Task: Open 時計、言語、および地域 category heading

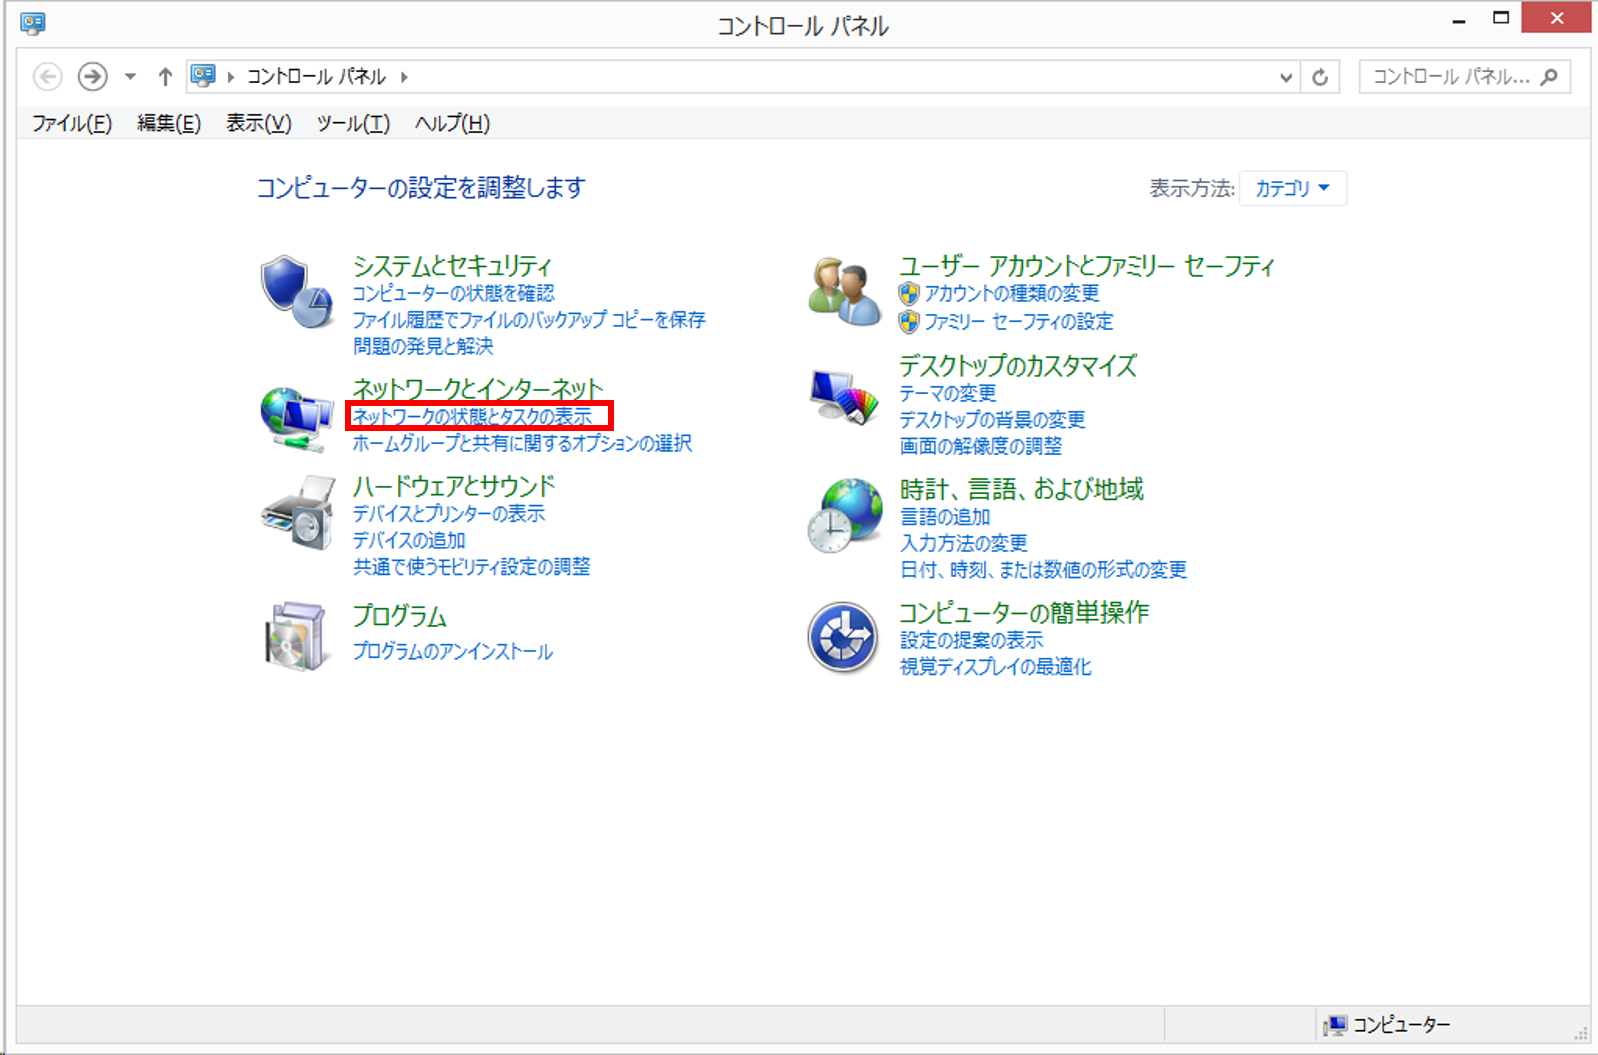Action: [x=1022, y=489]
